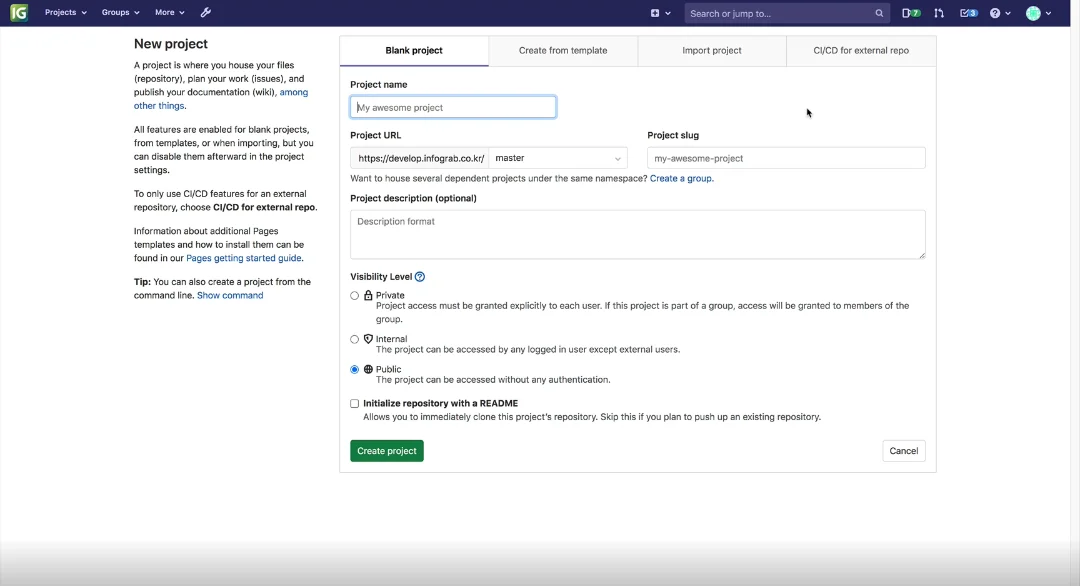Click the plus new-item icon in navbar
1080x586 pixels.
(658, 13)
